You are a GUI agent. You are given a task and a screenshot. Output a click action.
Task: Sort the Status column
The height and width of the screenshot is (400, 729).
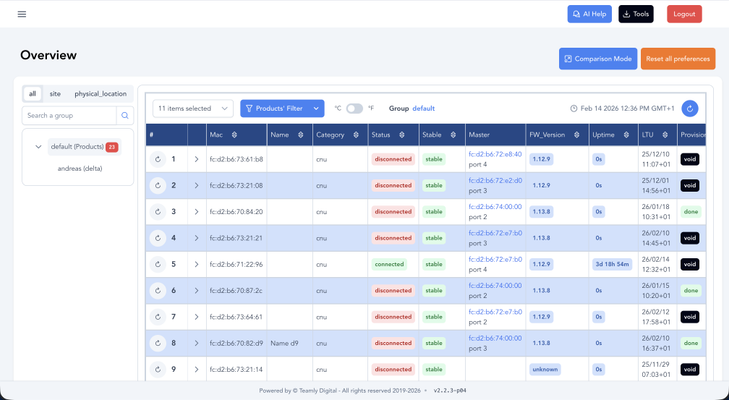(x=402, y=135)
